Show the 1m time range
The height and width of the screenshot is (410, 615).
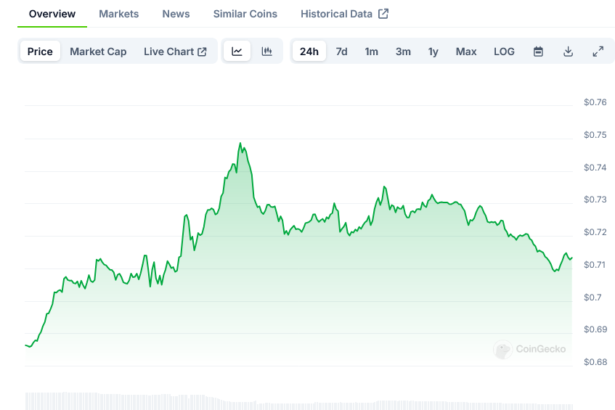[371, 51]
